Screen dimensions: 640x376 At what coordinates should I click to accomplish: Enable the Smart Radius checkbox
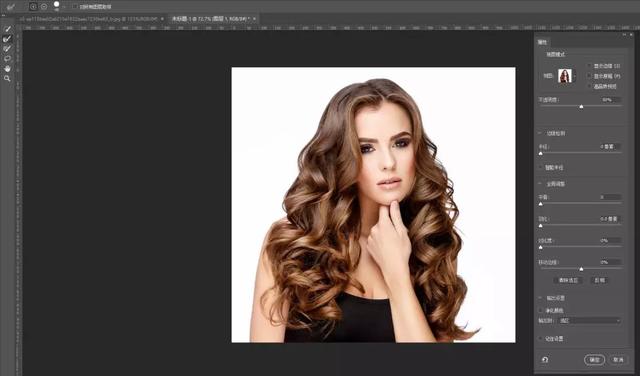[x=541, y=167]
